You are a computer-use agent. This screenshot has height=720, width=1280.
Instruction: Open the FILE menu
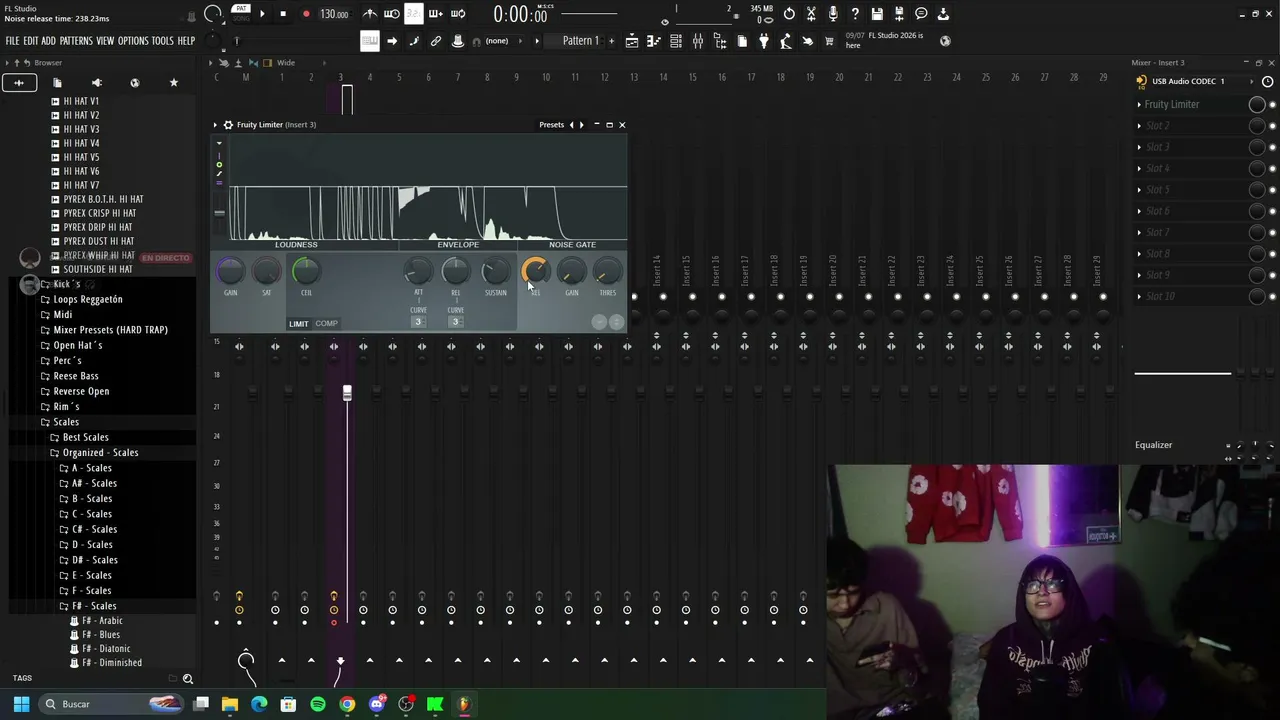click(12, 41)
